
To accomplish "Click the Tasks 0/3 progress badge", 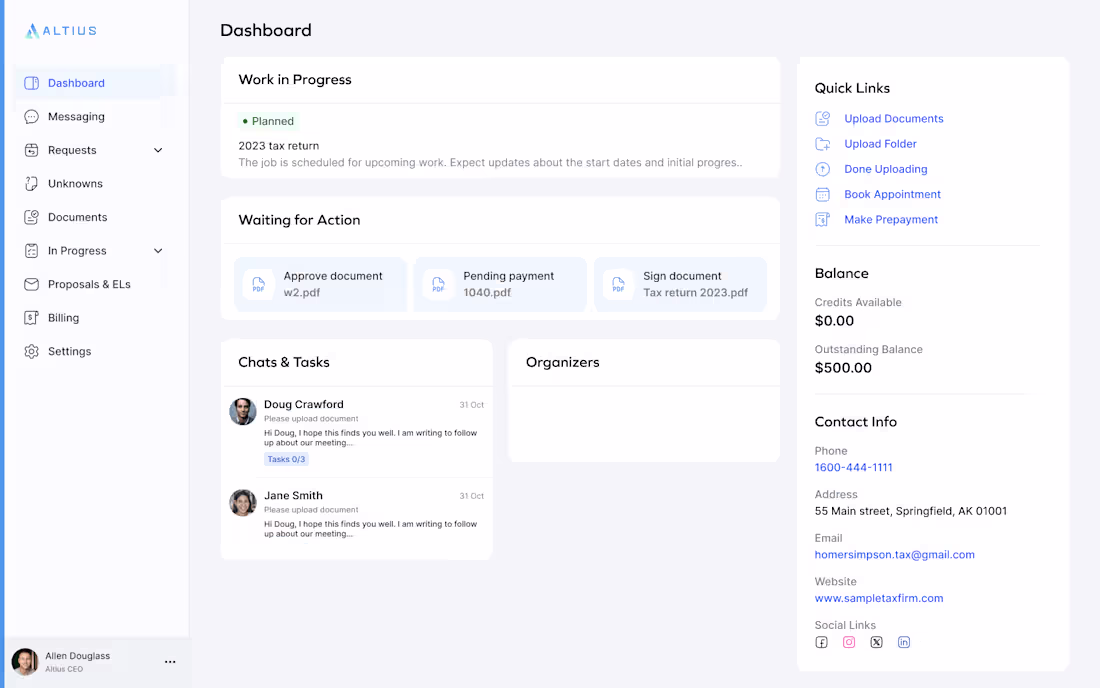I will (x=286, y=458).
